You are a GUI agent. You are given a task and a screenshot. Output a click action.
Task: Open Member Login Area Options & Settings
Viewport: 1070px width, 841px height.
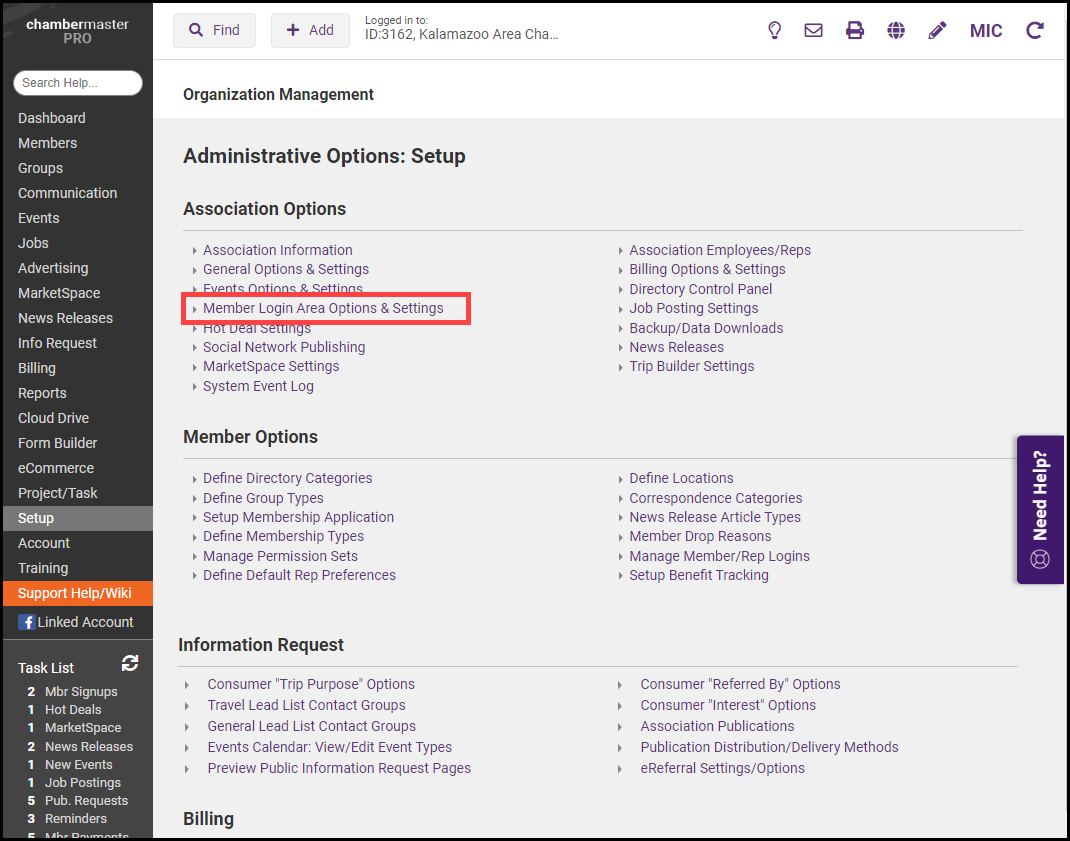coord(323,308)
